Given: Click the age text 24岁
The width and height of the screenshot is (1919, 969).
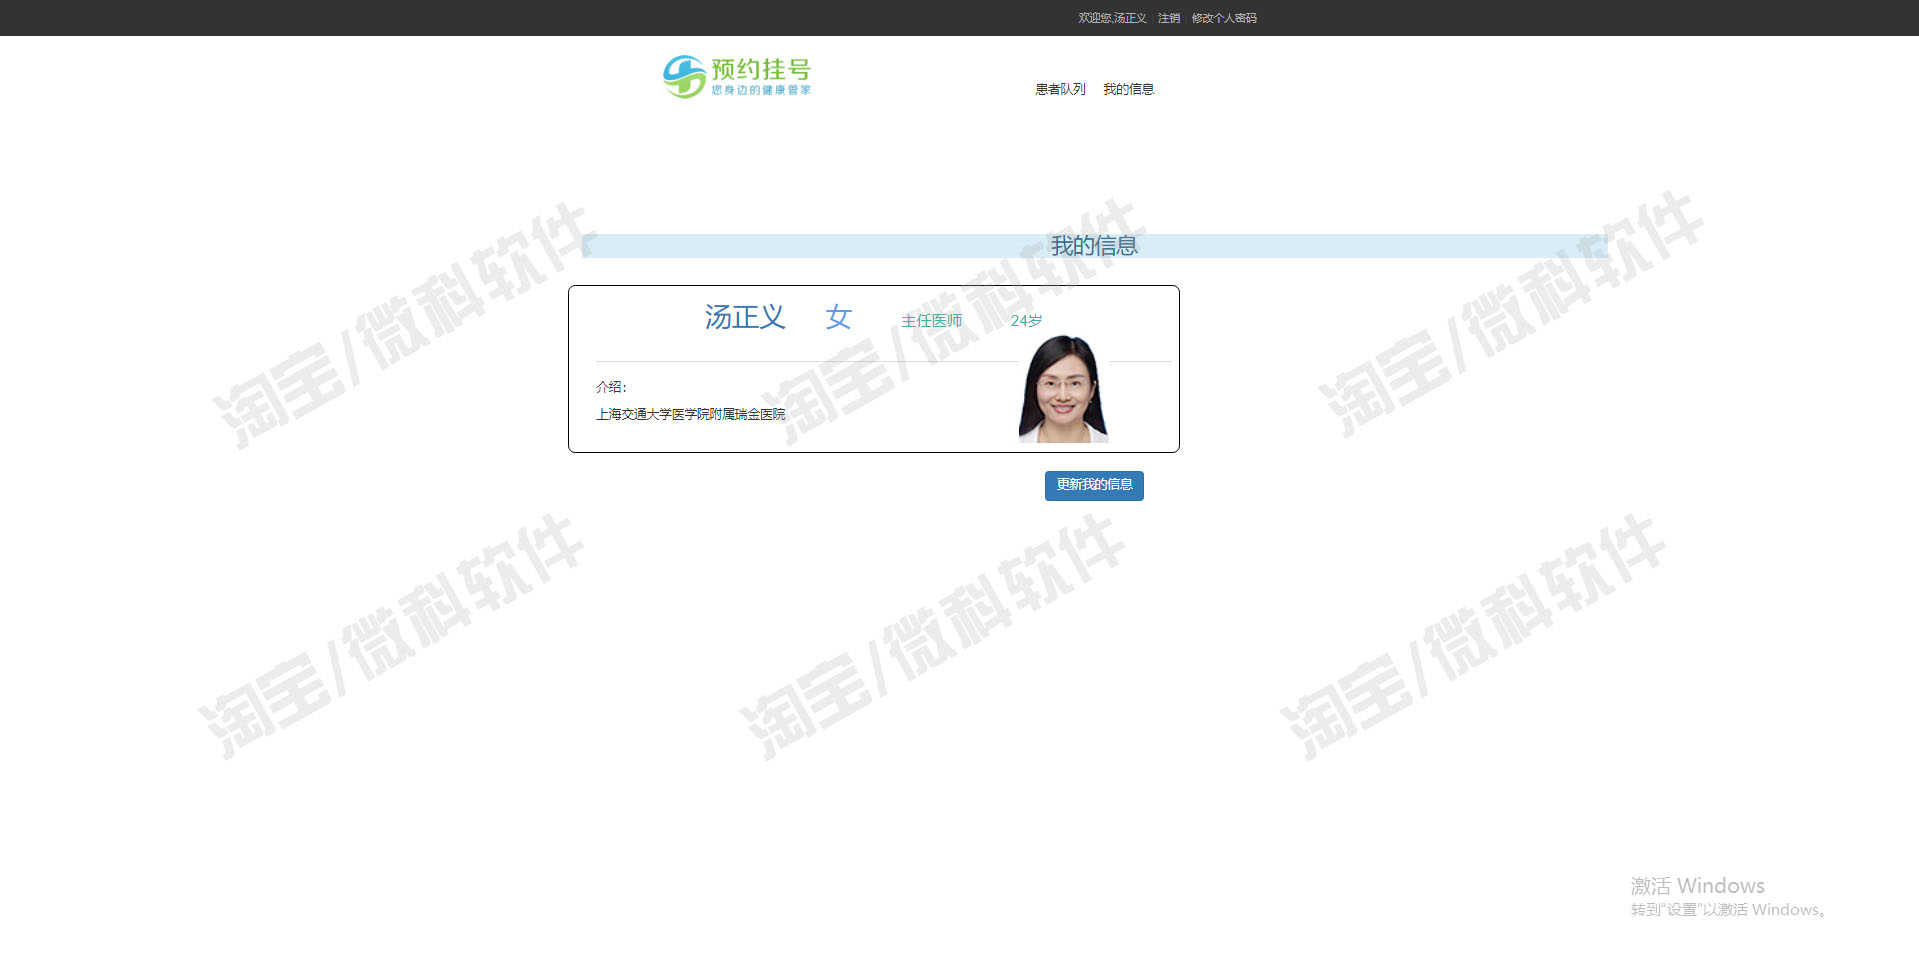Looking at the screenshot, I should [1026, 320].
